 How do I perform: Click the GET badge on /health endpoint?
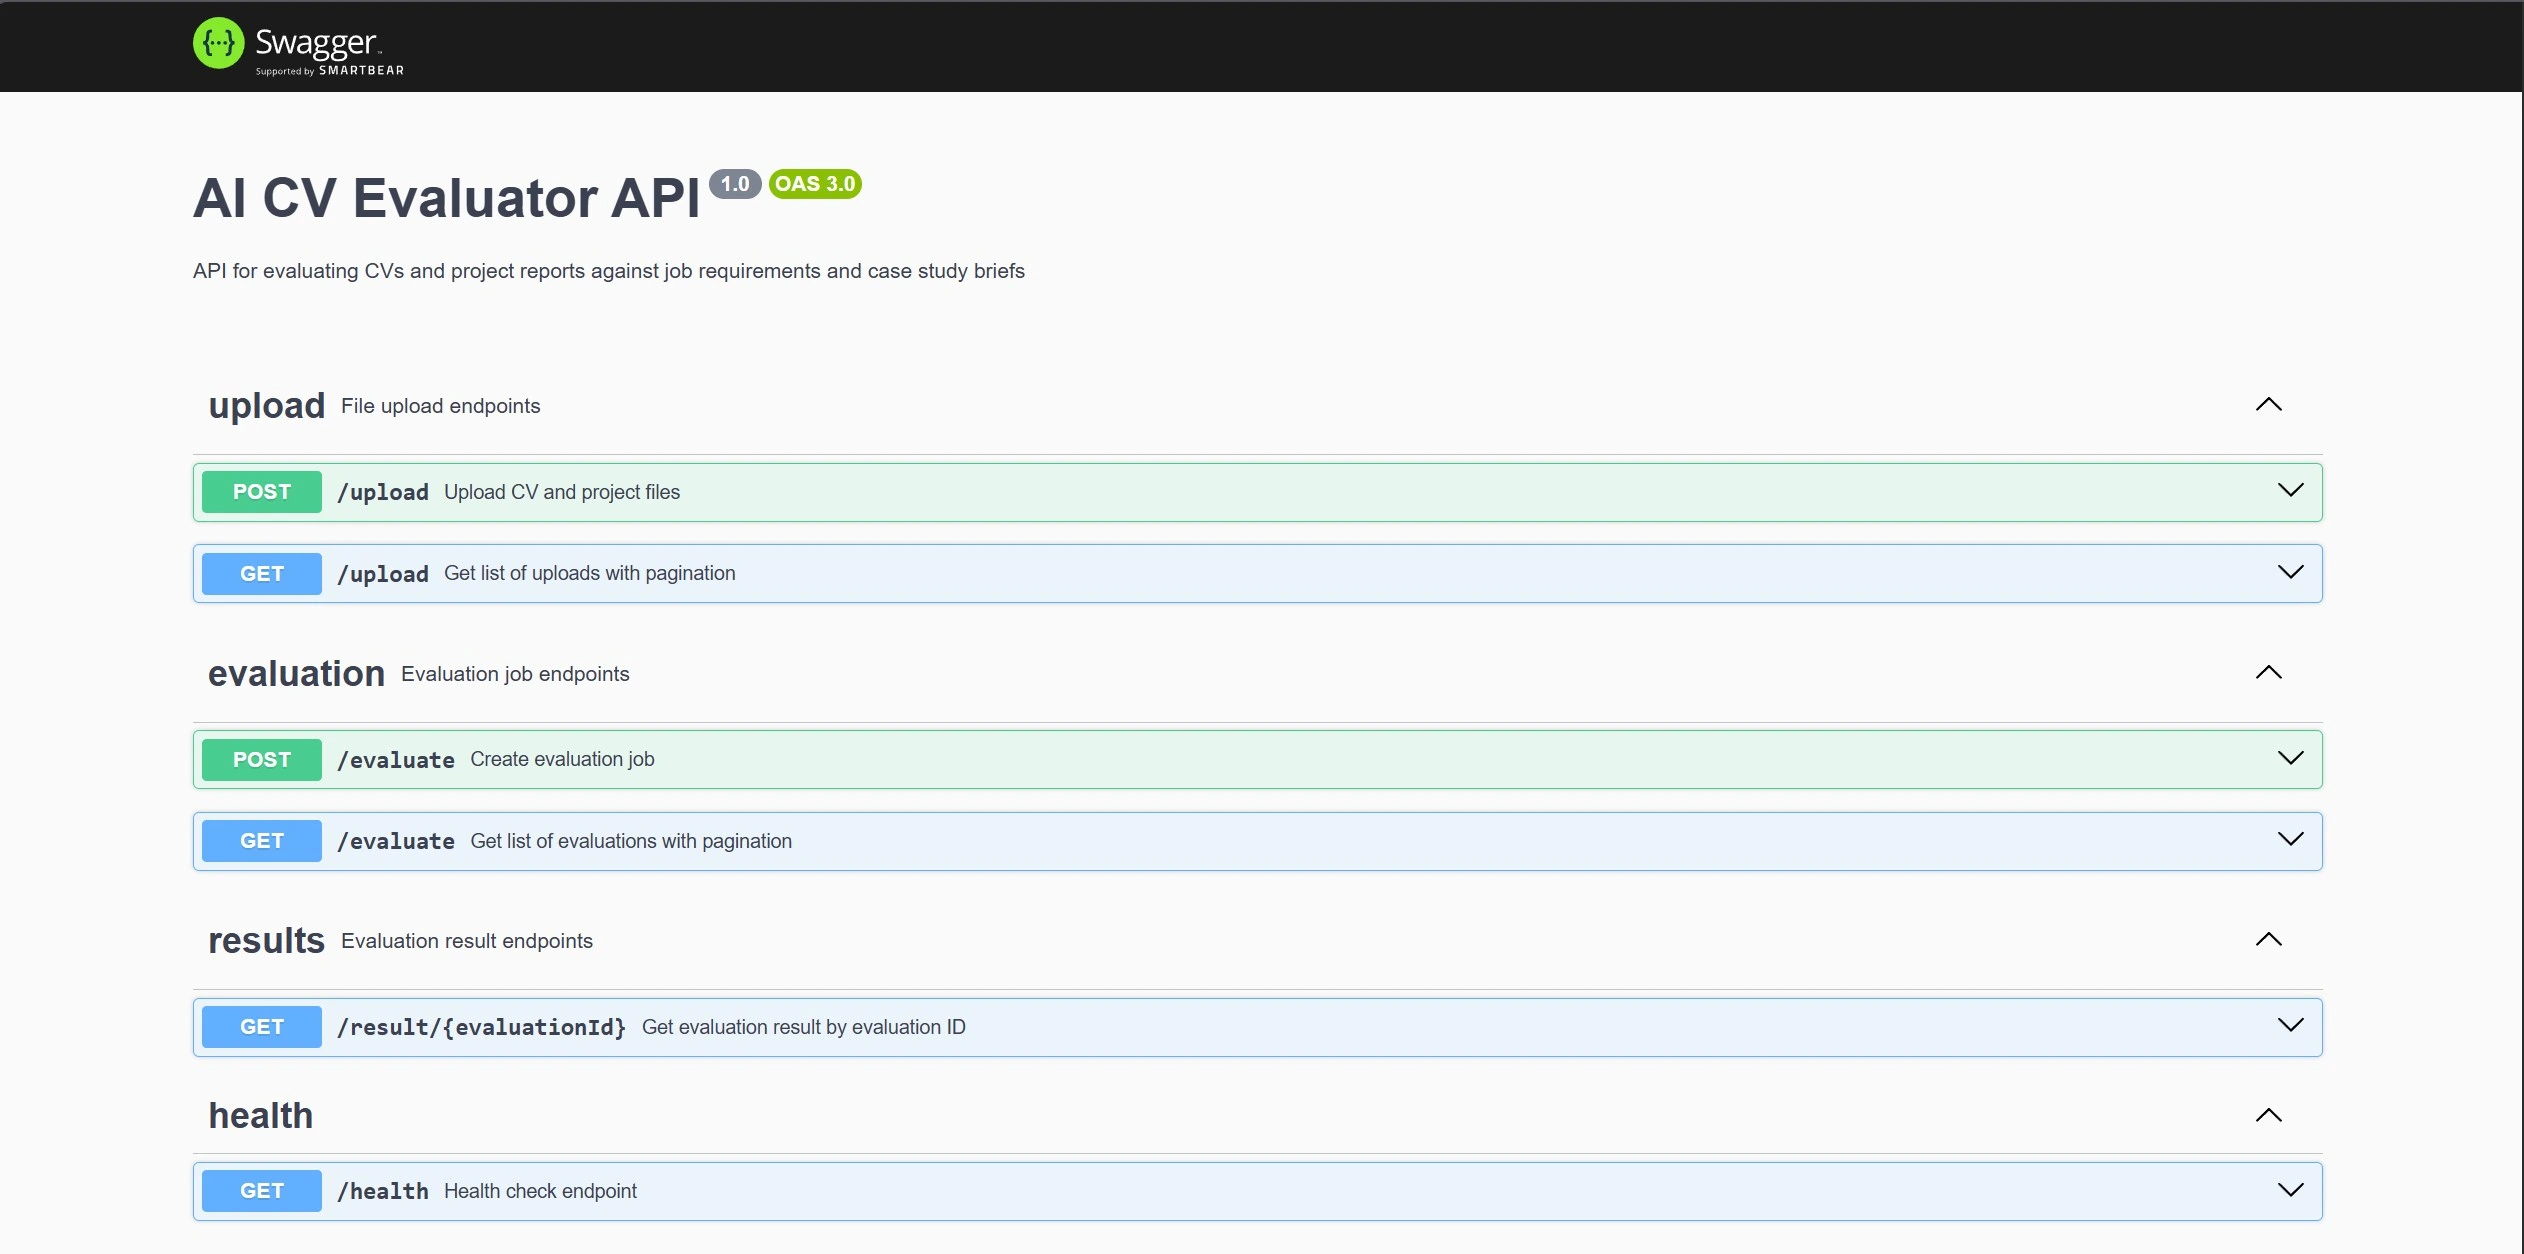click(260, 1190)
